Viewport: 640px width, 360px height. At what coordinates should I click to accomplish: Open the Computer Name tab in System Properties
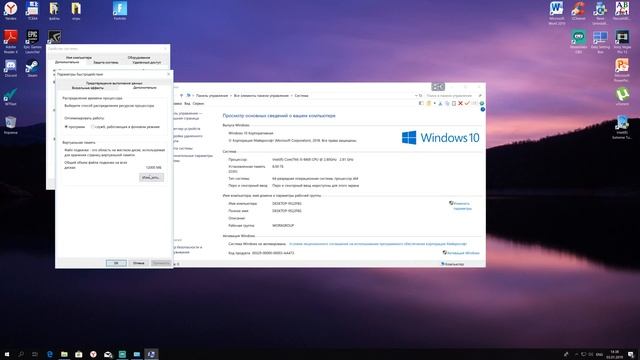(x=79, y=58)
